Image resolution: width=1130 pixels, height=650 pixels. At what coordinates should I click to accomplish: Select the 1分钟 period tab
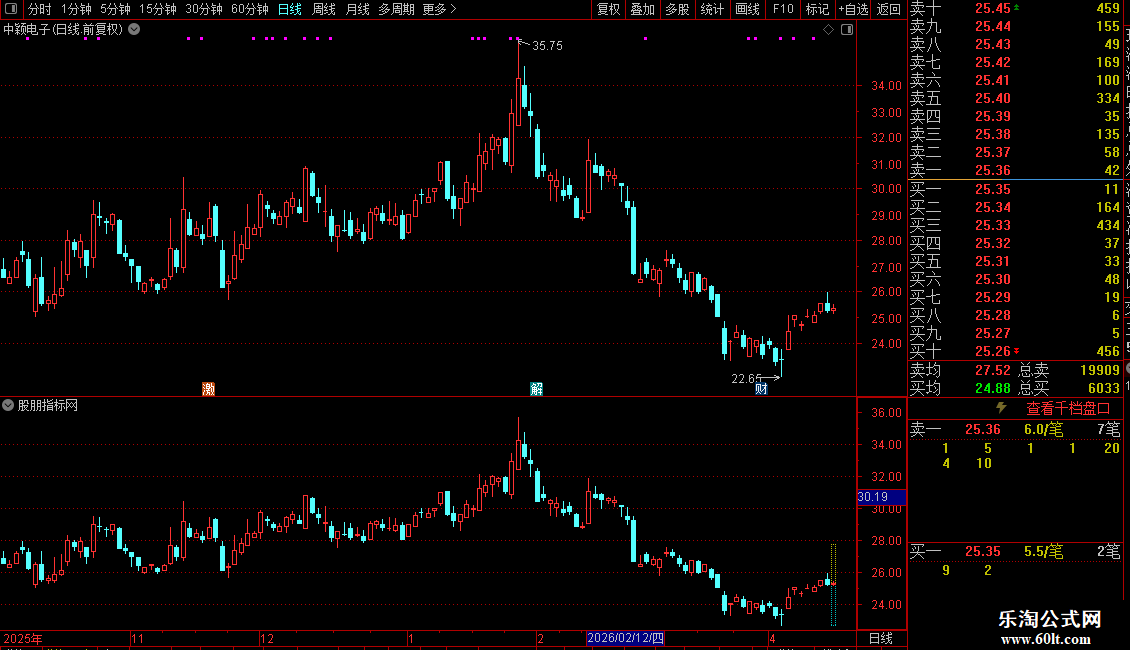coord(76,9)
